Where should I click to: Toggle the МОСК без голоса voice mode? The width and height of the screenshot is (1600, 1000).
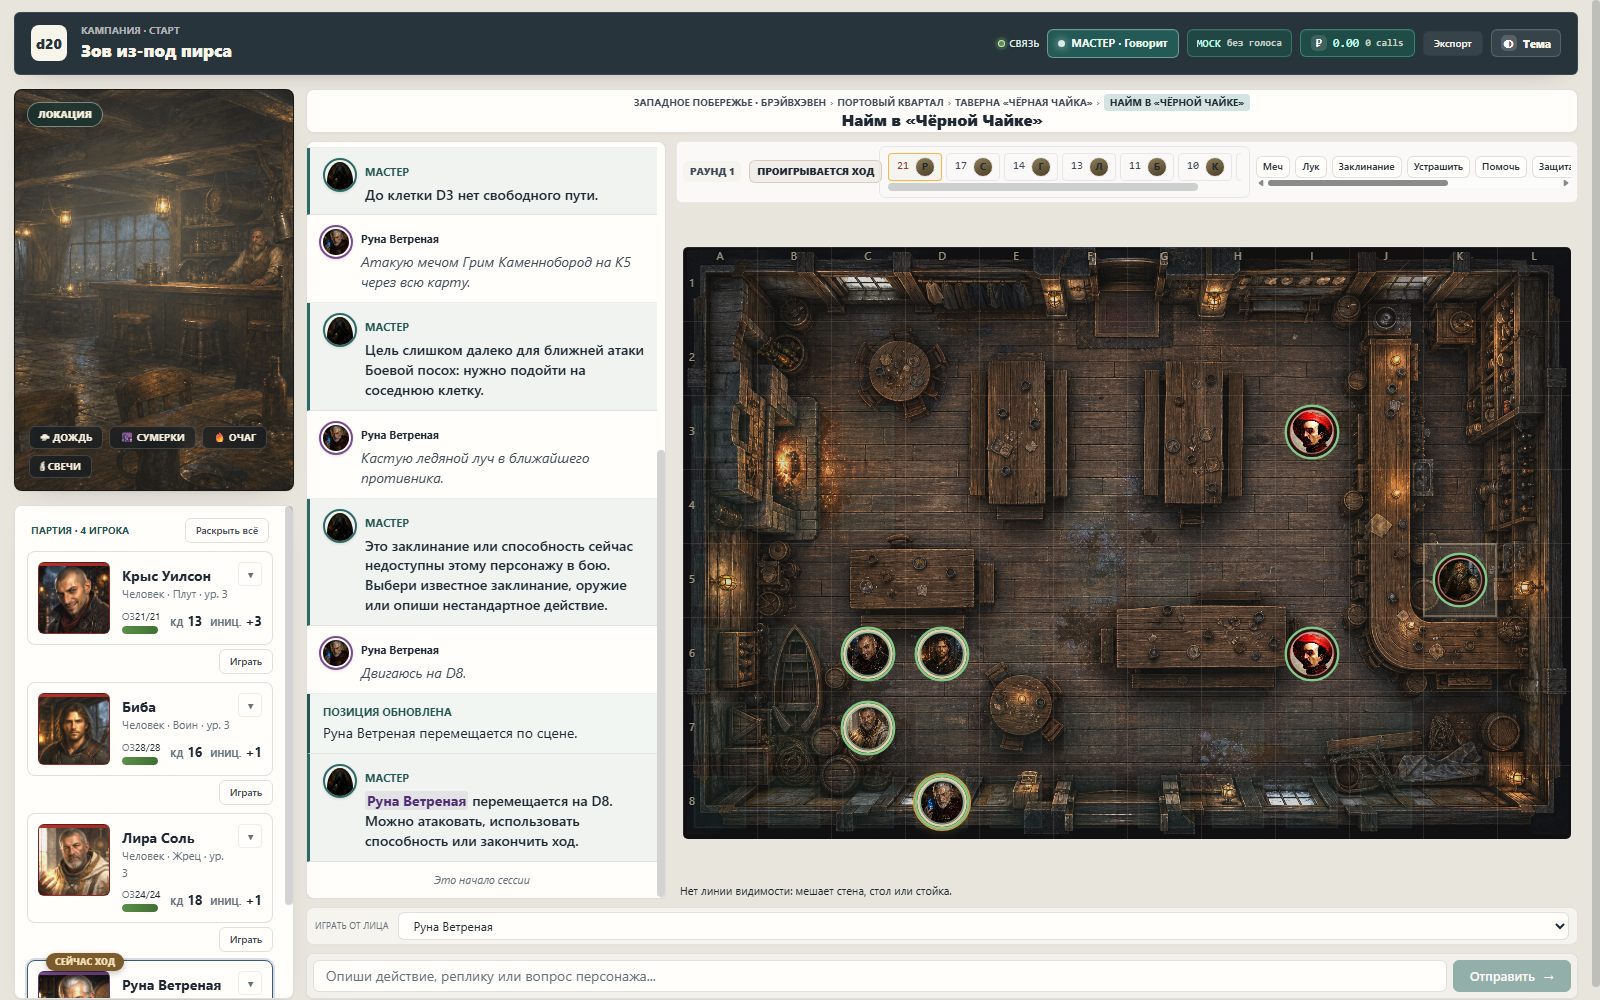(x=1239, y=43)
